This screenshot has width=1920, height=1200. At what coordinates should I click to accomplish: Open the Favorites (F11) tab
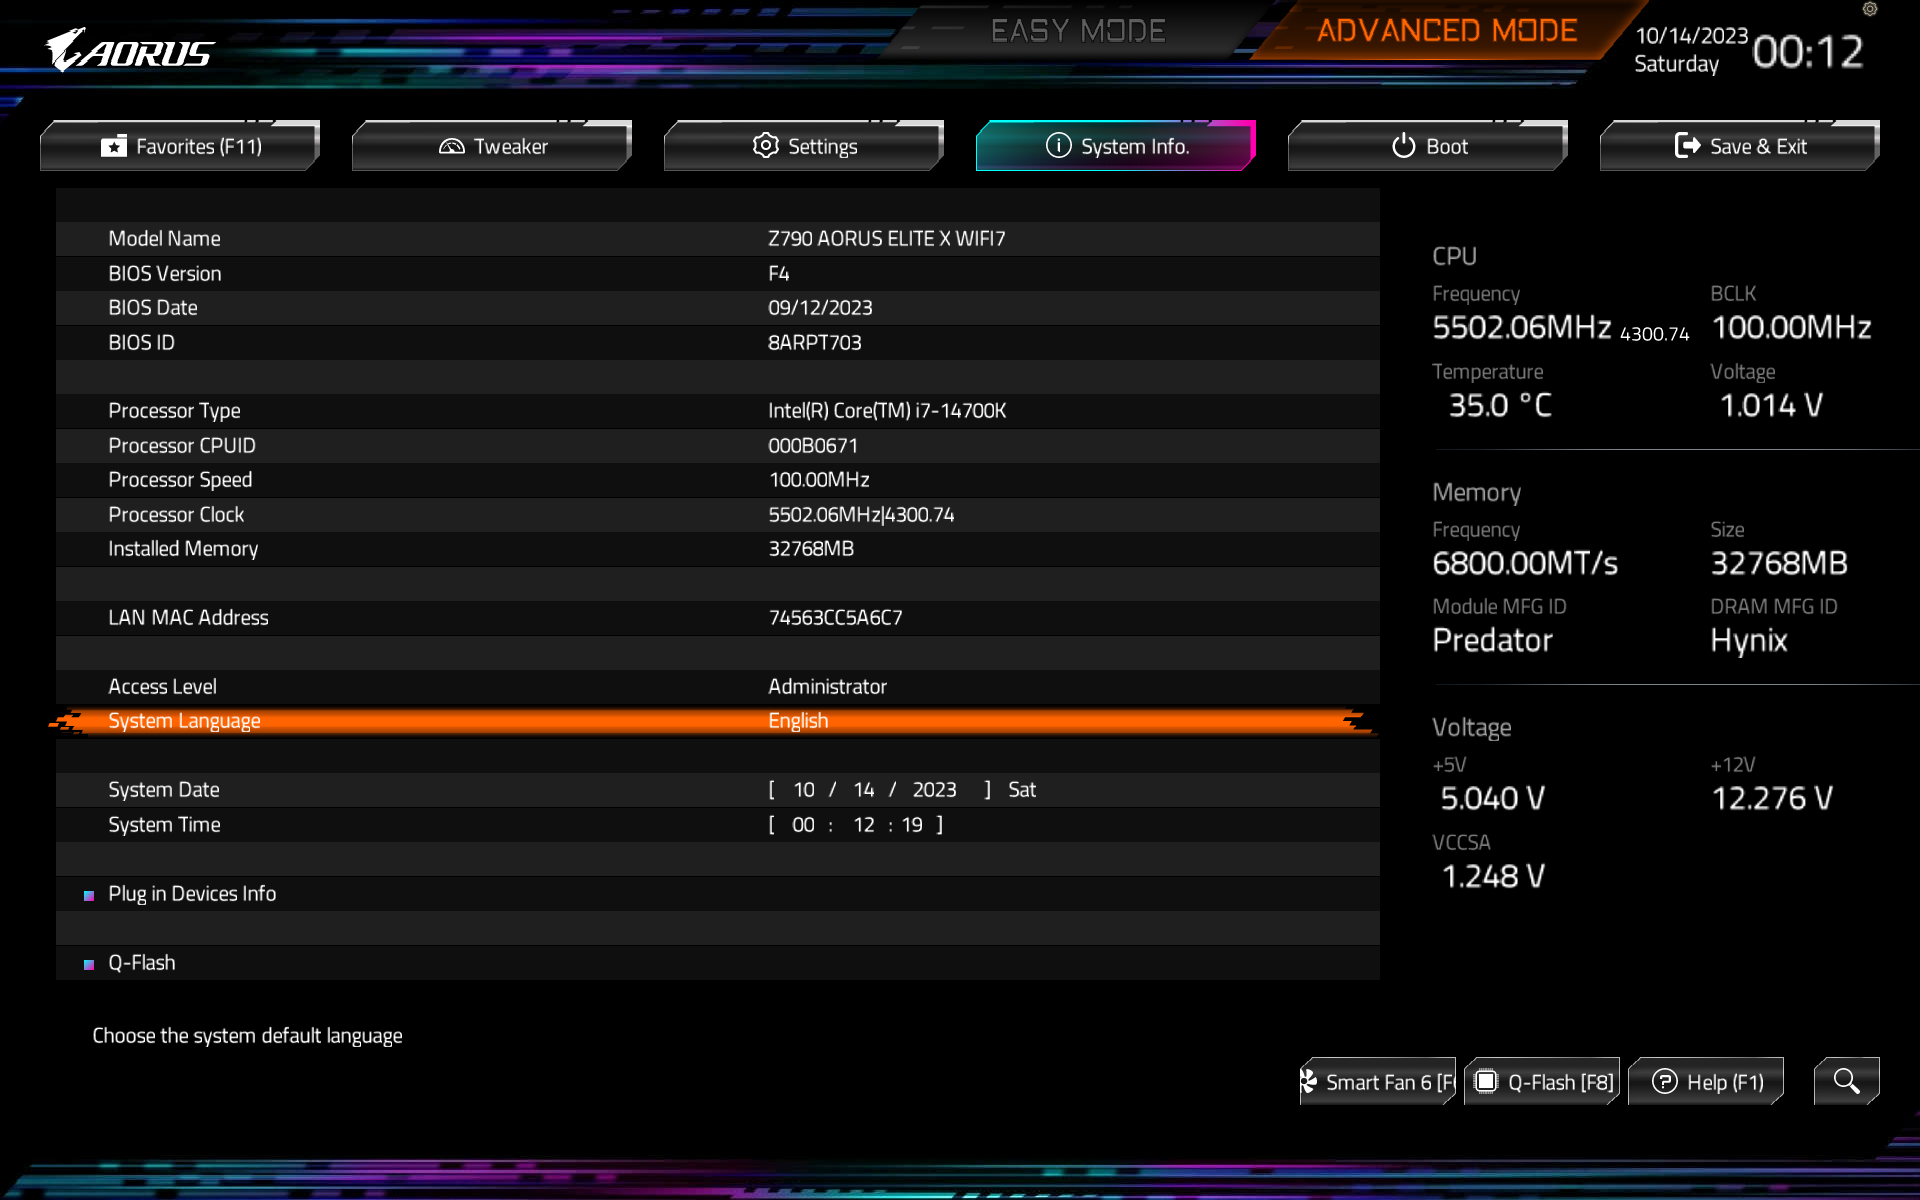pyautogui.click(x=180, y=146)
